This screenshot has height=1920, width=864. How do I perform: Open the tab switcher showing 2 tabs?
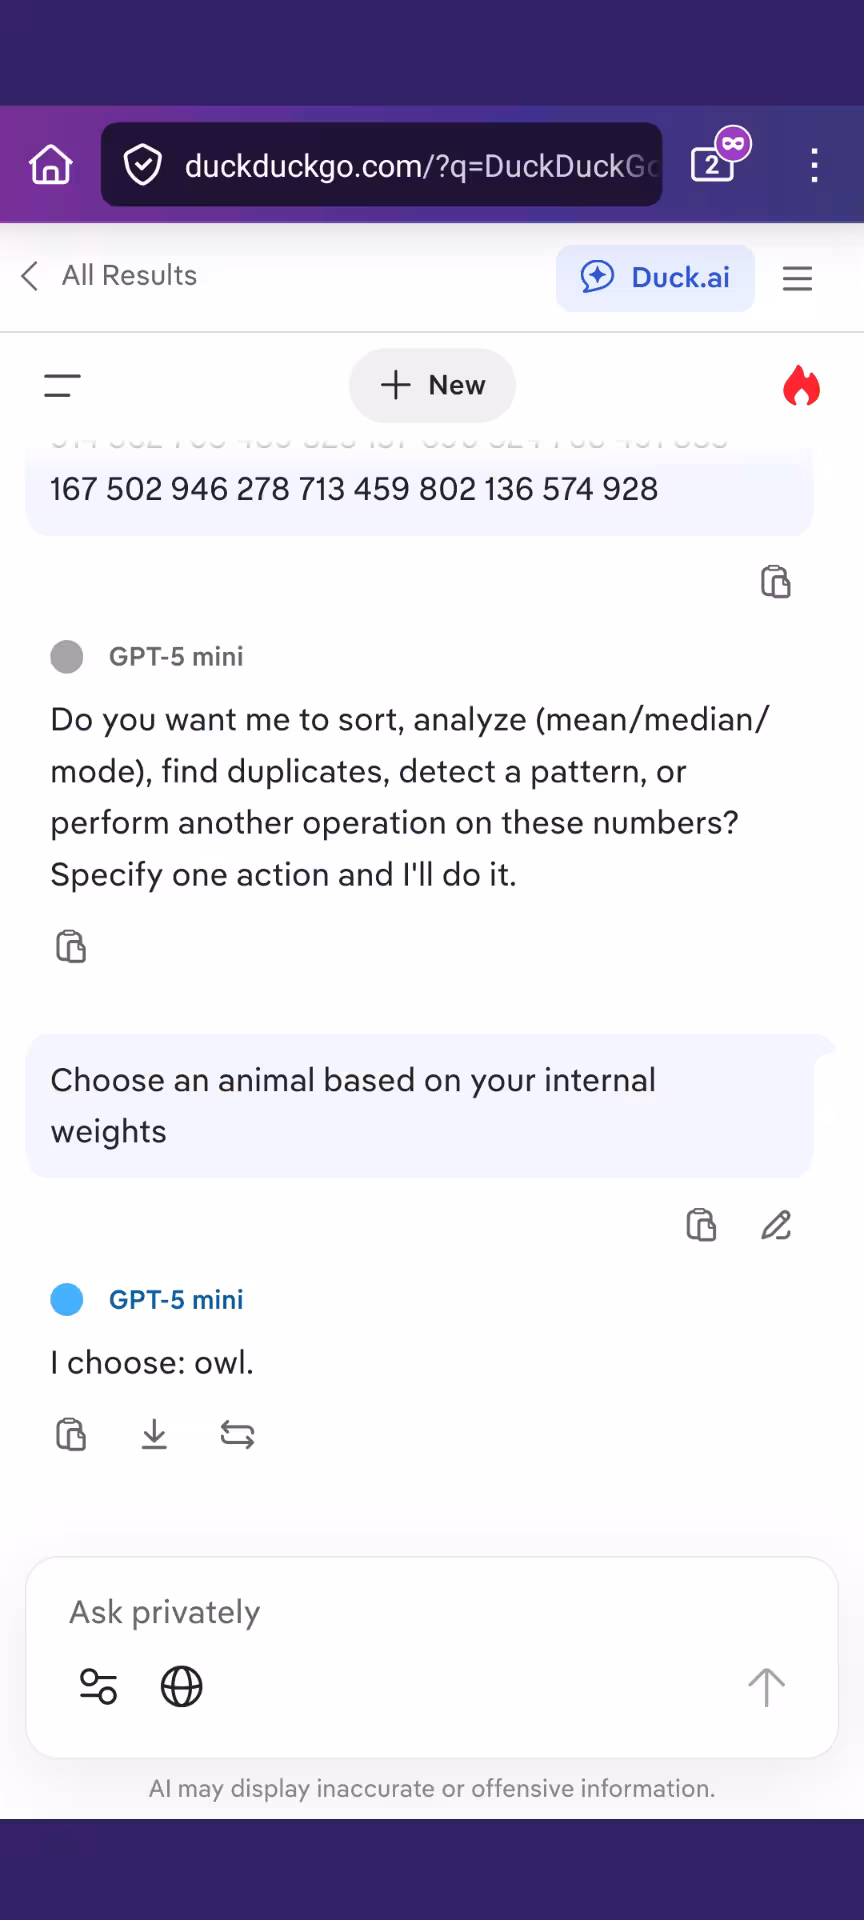[714, 163]
